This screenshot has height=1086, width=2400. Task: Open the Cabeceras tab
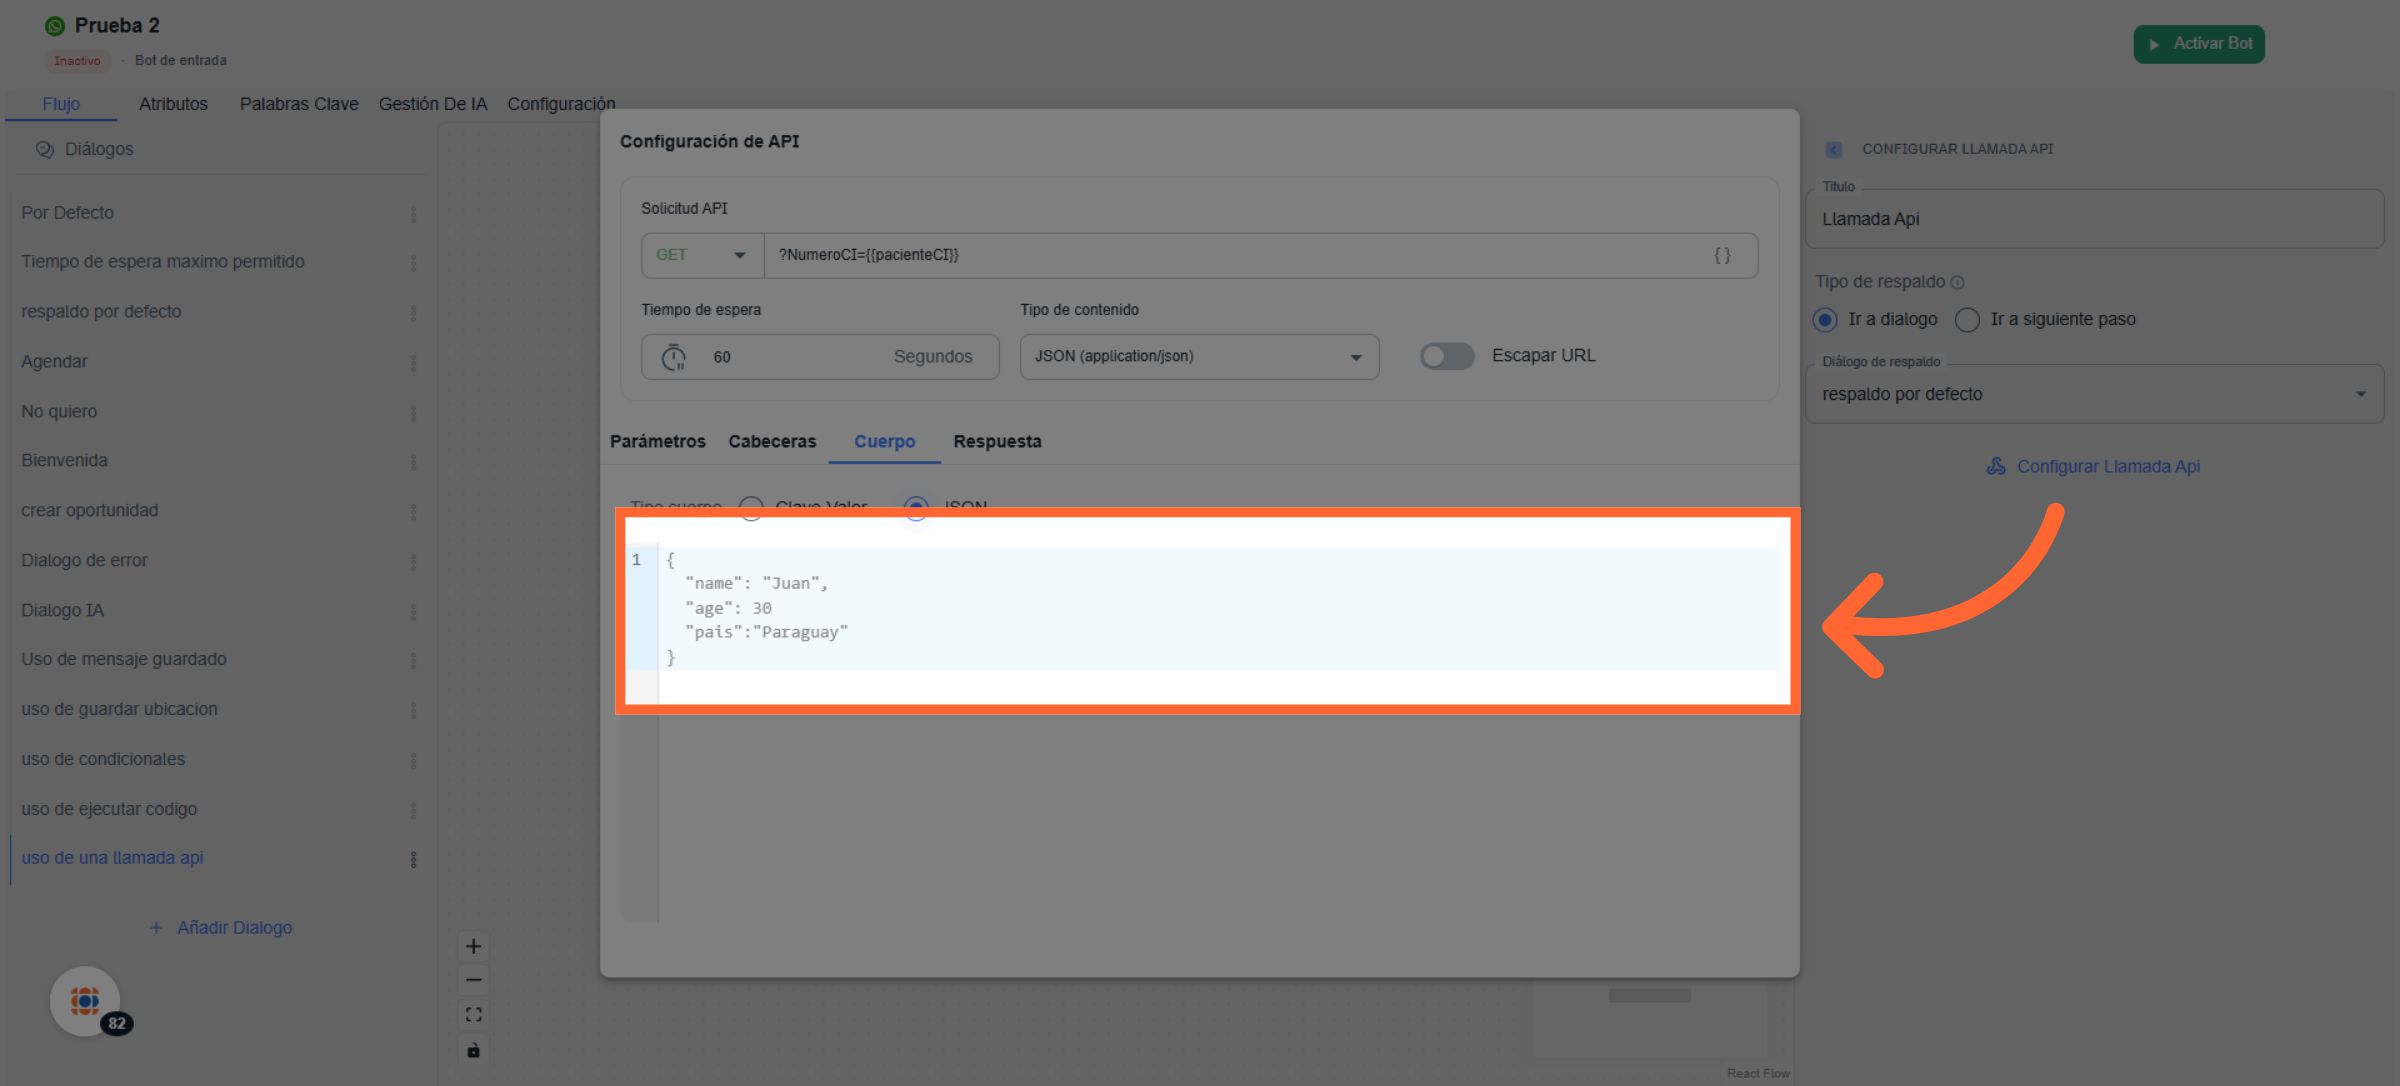(771, 442)
